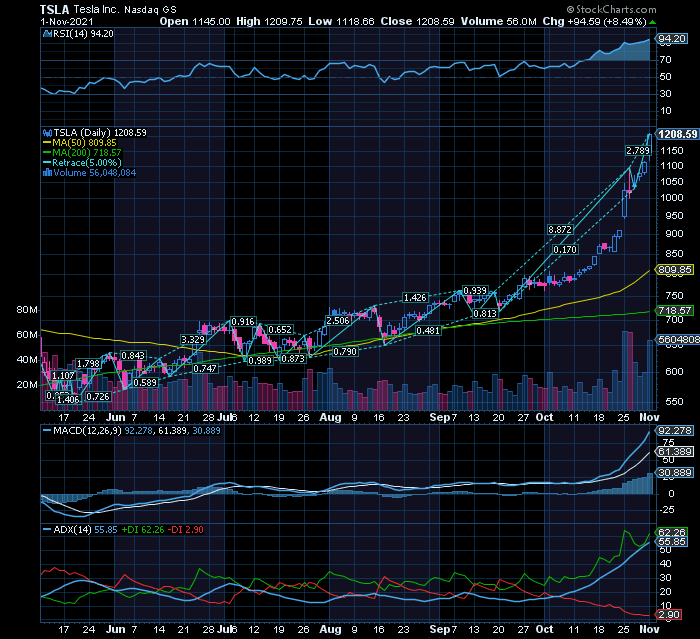Image resolution: width=700 pixels, height=639 pixels.
Task: Click the green up-arrow change indicator
Action: (653, 22)
